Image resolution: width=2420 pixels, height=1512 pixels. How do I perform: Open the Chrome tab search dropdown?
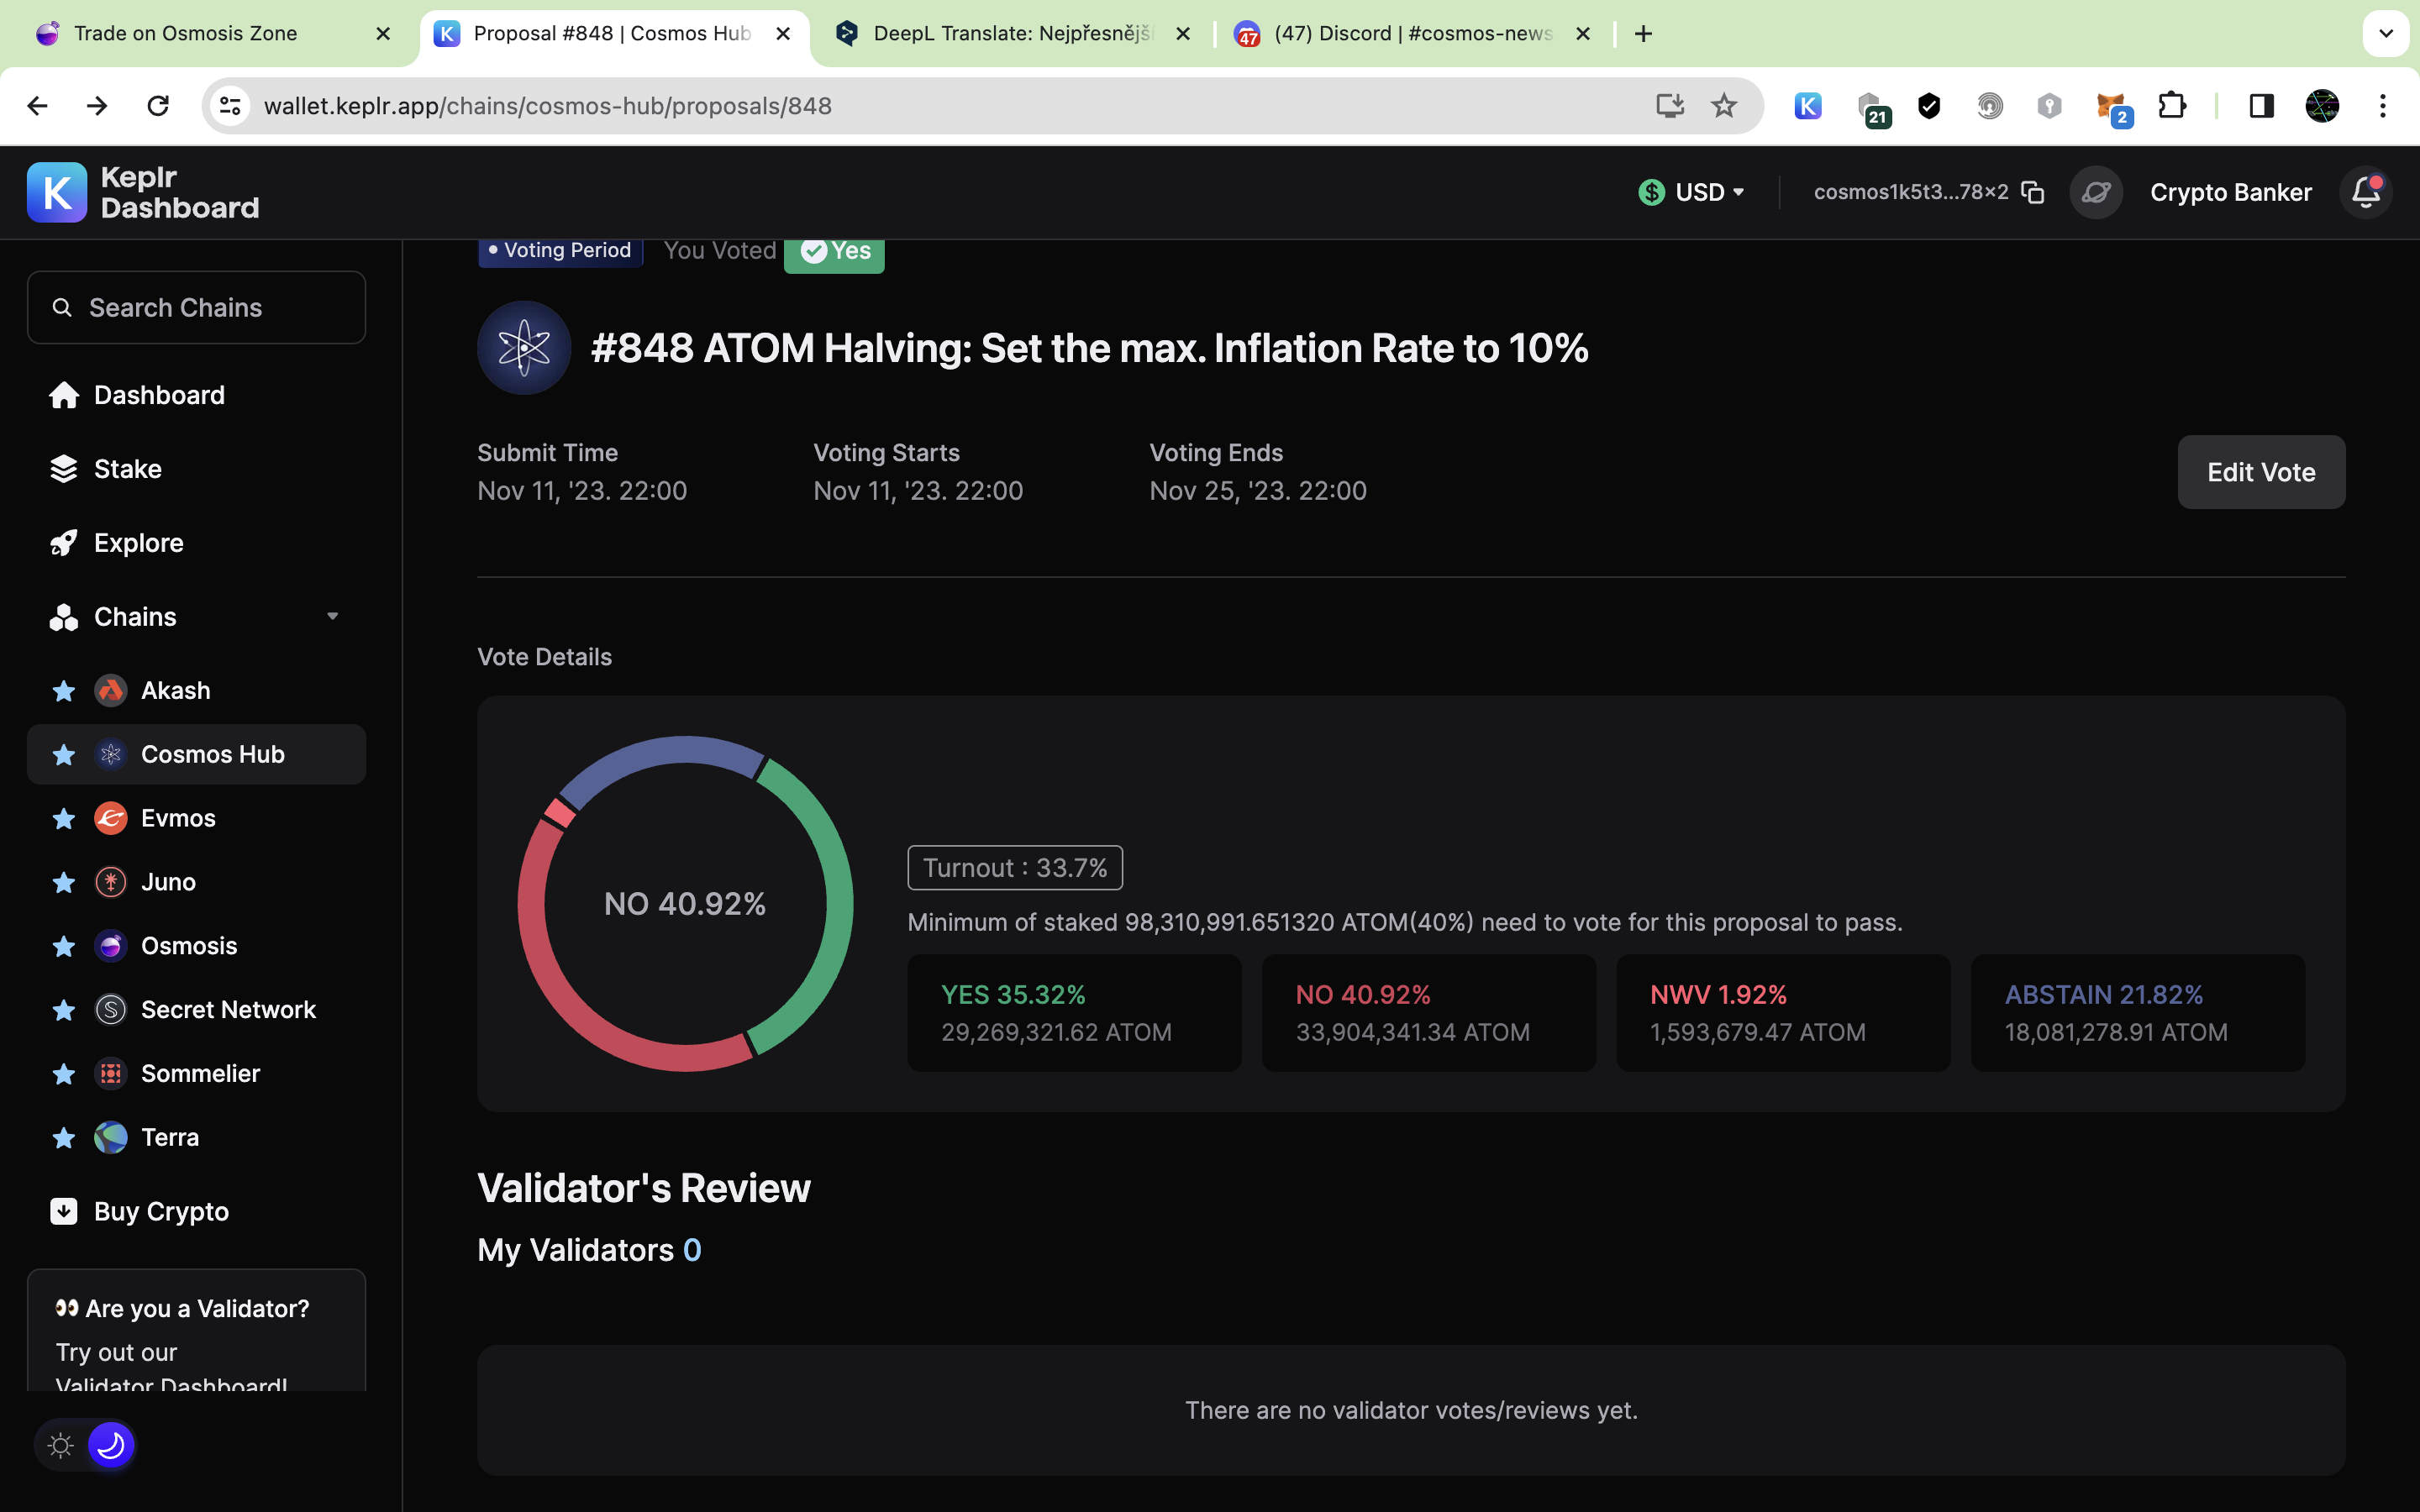tap(2385, 34)
